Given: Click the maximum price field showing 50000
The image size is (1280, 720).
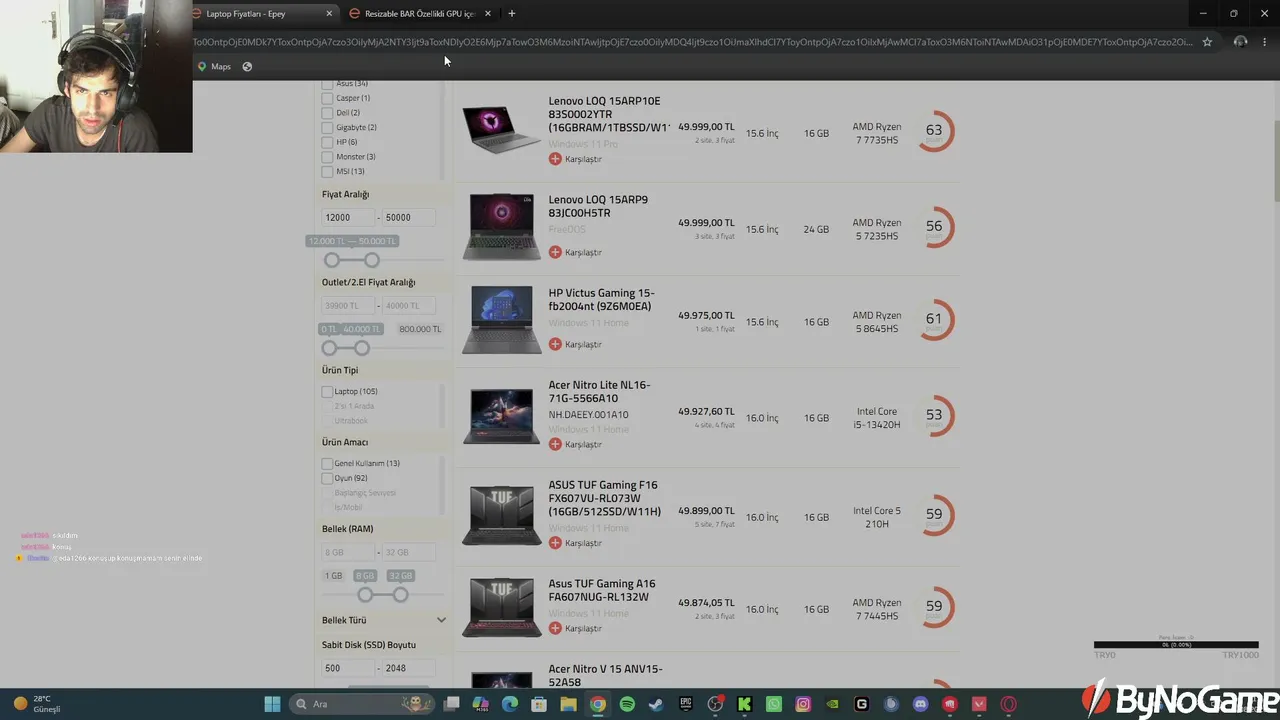Looking at the screenshot, I should (x=409, y=217).
